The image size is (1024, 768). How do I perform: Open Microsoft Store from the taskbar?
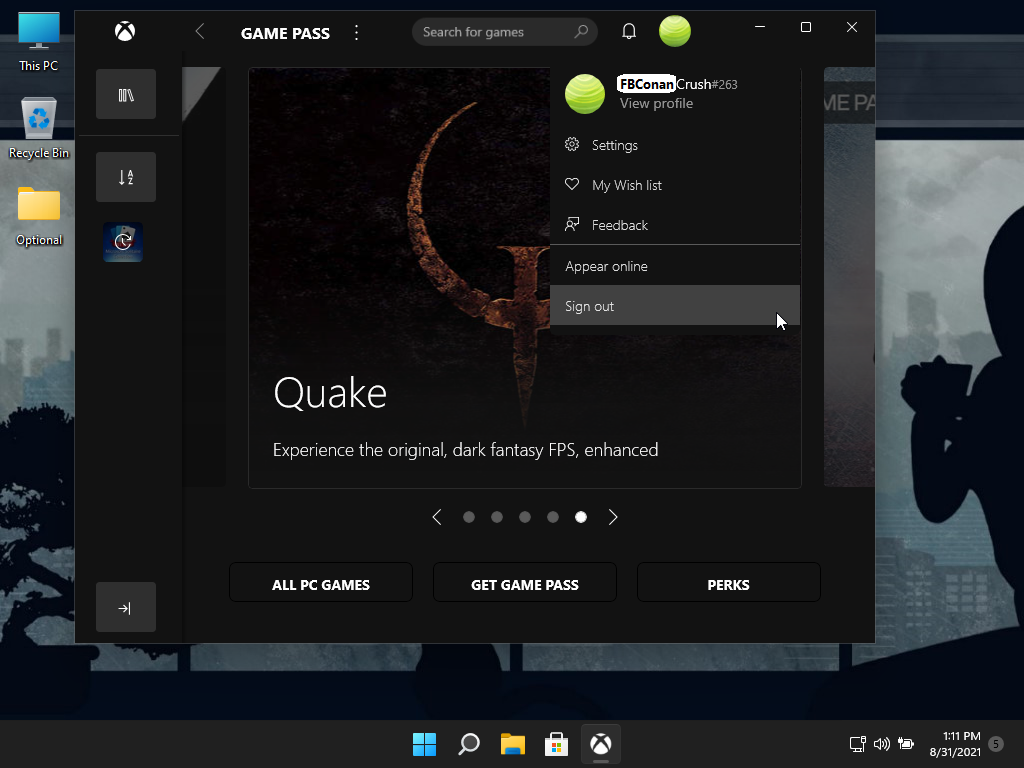(x=556, y=744)
